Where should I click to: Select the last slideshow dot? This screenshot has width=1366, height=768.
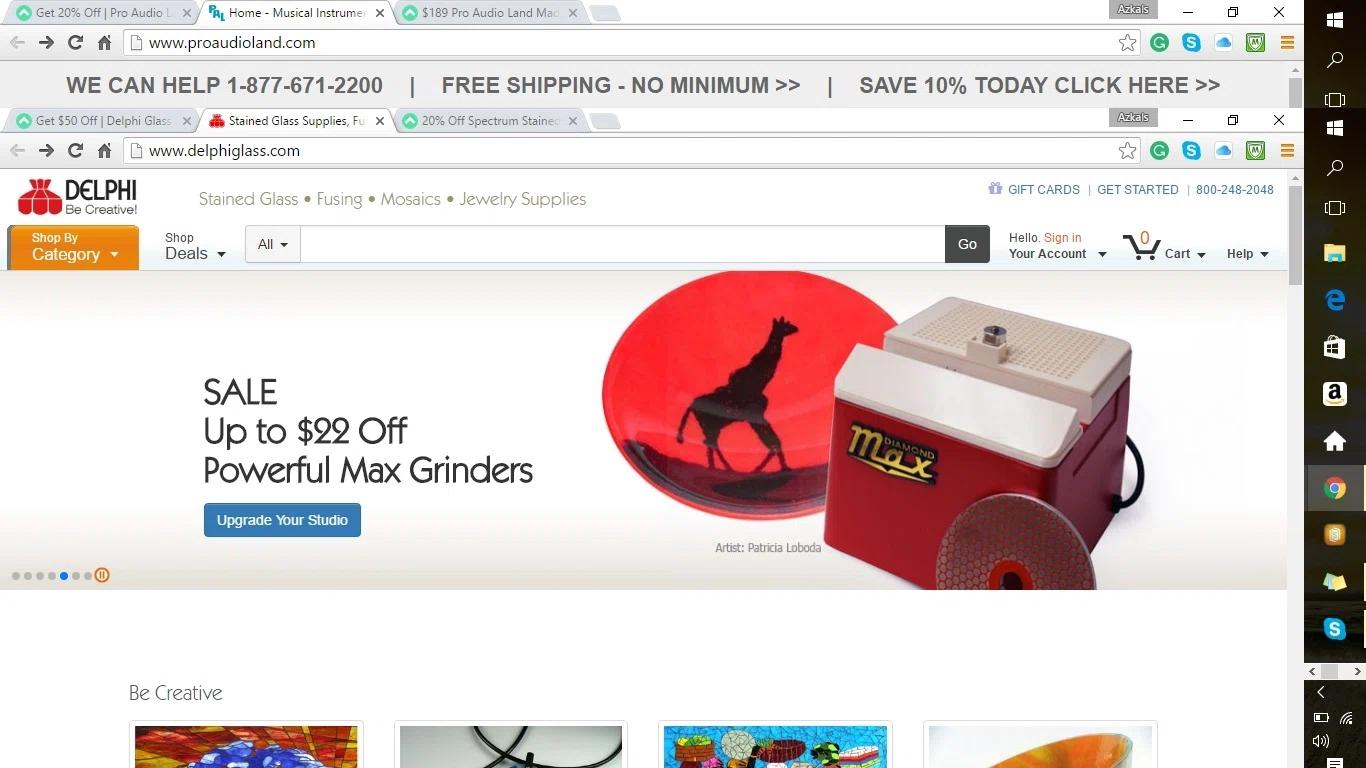coord(88,576)
